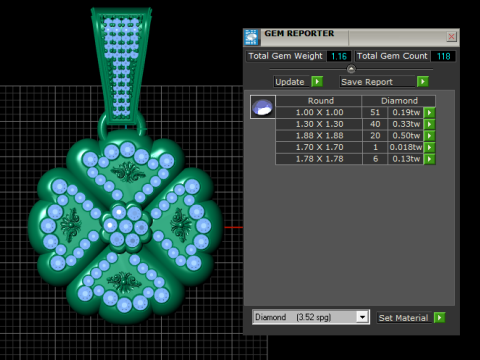Click the 0.13tw weight cell

pyautogui.click(x=406, y=159)
